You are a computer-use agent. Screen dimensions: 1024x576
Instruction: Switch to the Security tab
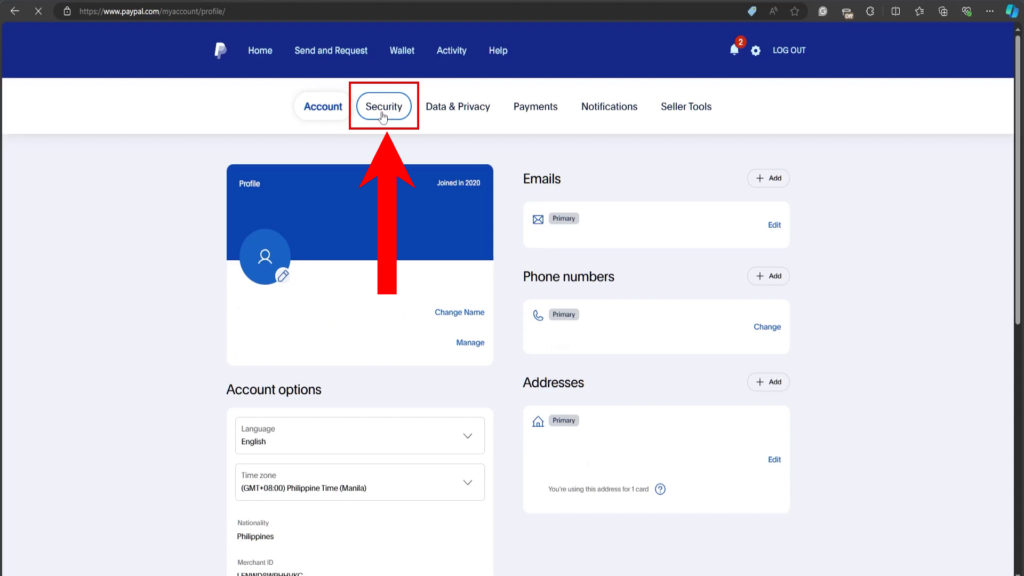tap(384, 106)
